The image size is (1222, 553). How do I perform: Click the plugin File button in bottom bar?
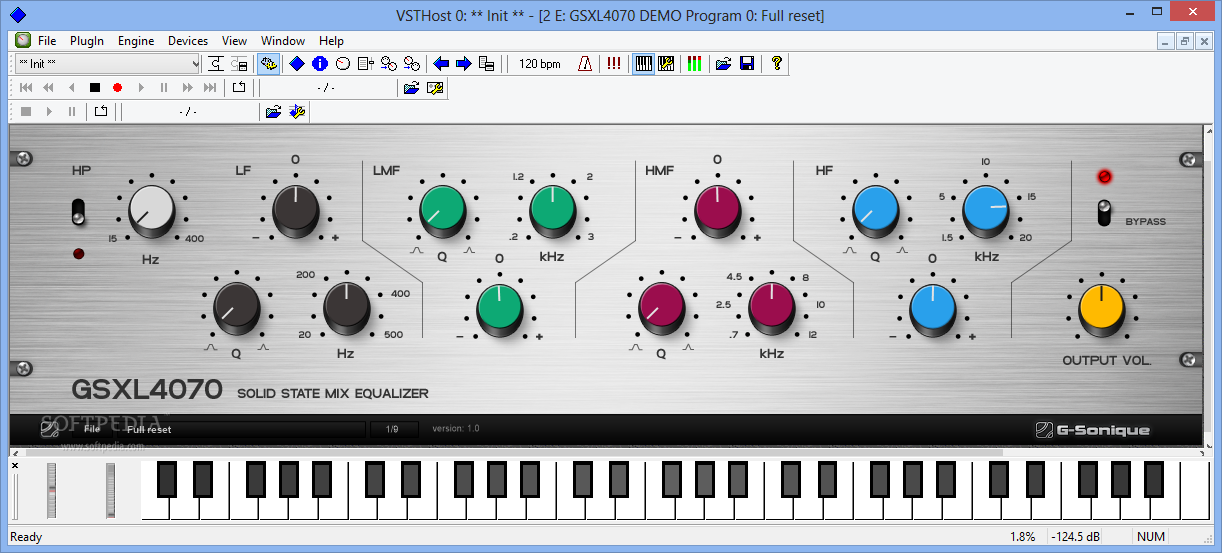[92, 429]
